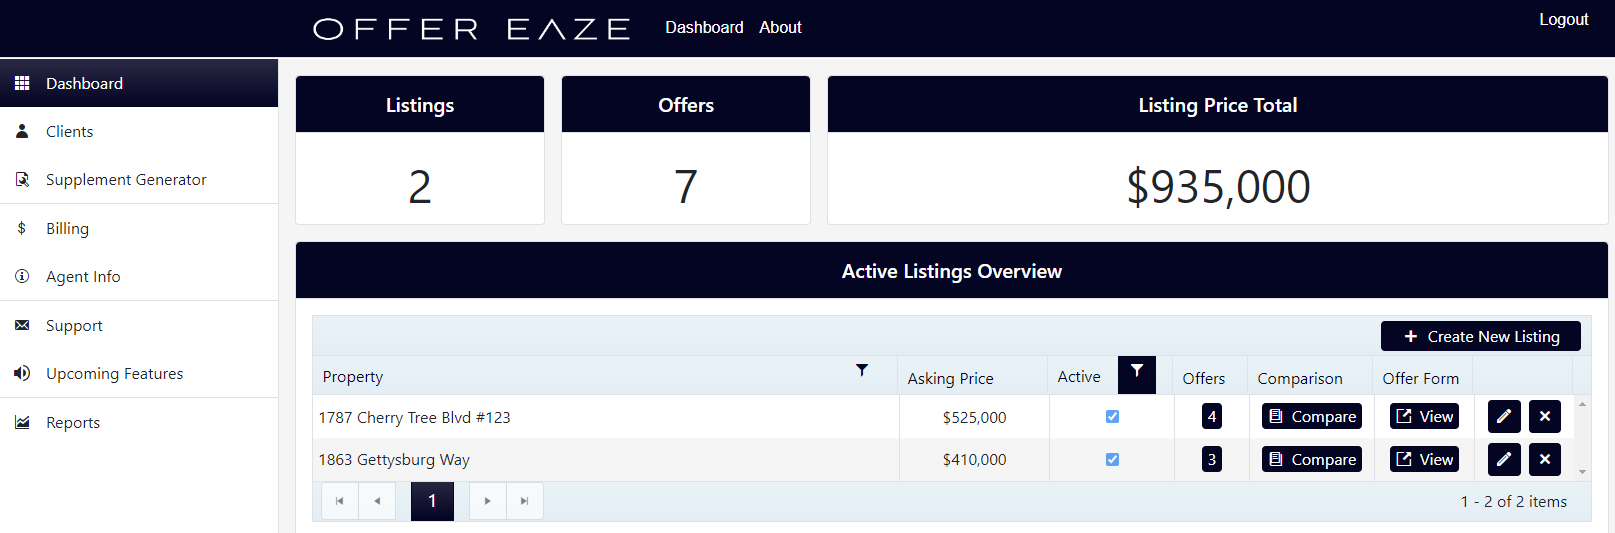This screenshot has width=1615, height=533.
Task: Open Supplement Generator in the sidebar
Action: (126, 180)
